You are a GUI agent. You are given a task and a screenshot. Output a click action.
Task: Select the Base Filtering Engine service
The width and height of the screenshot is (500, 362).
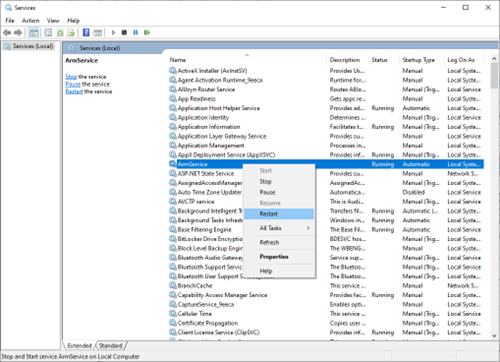point(326,229)
